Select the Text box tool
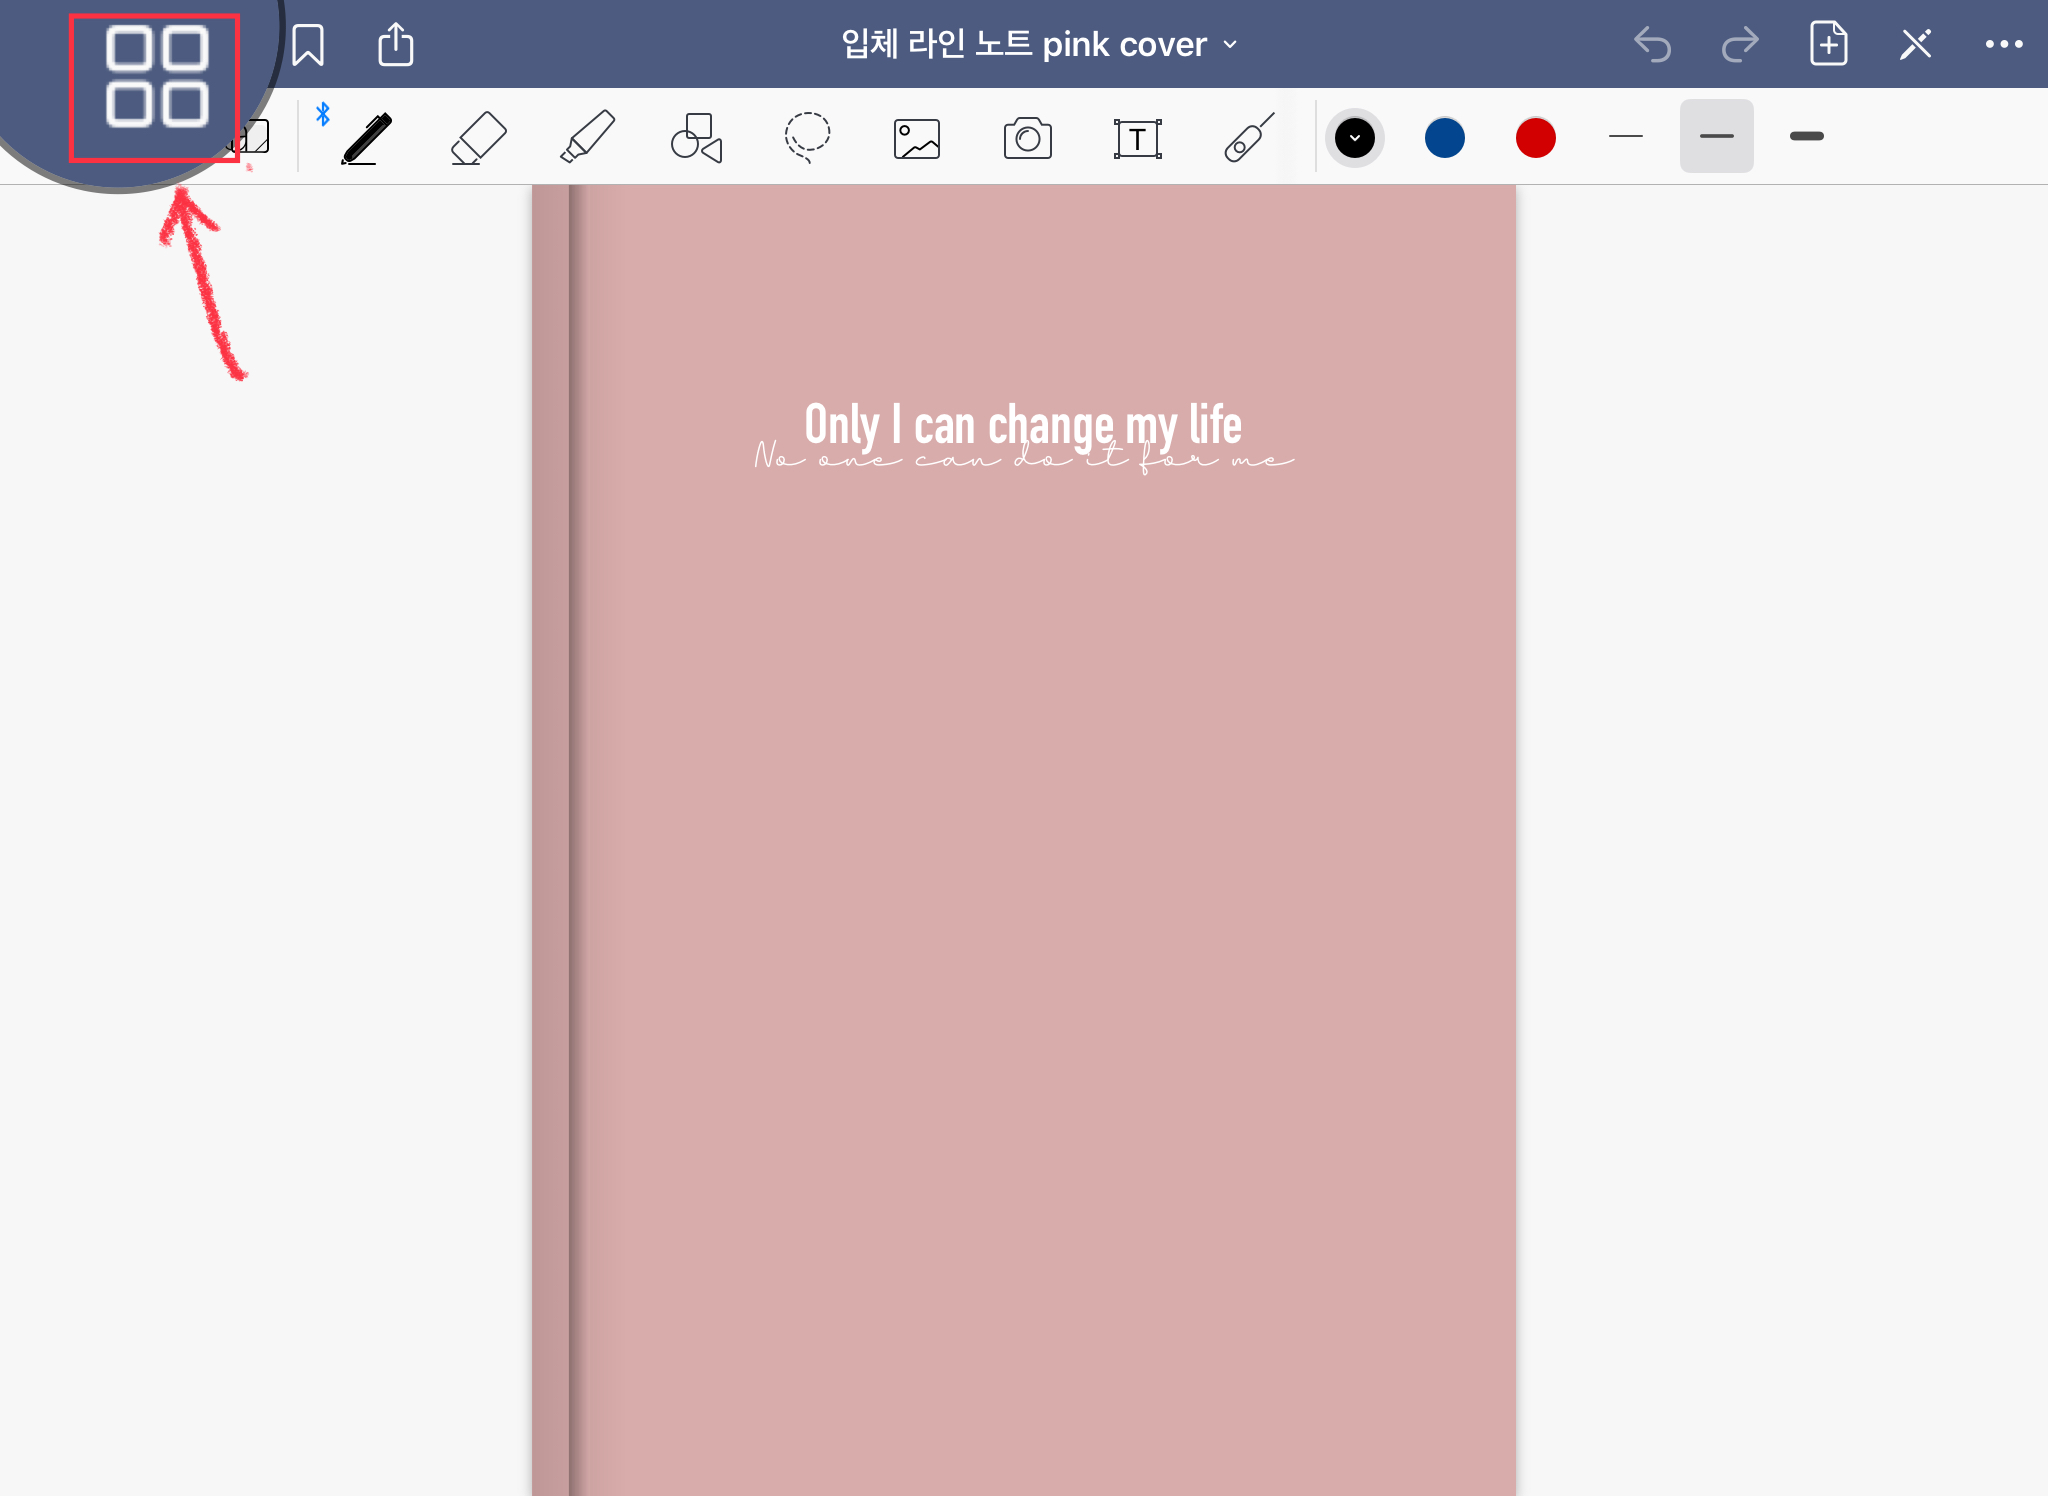2048x1496 pixels. (1138, 139)
